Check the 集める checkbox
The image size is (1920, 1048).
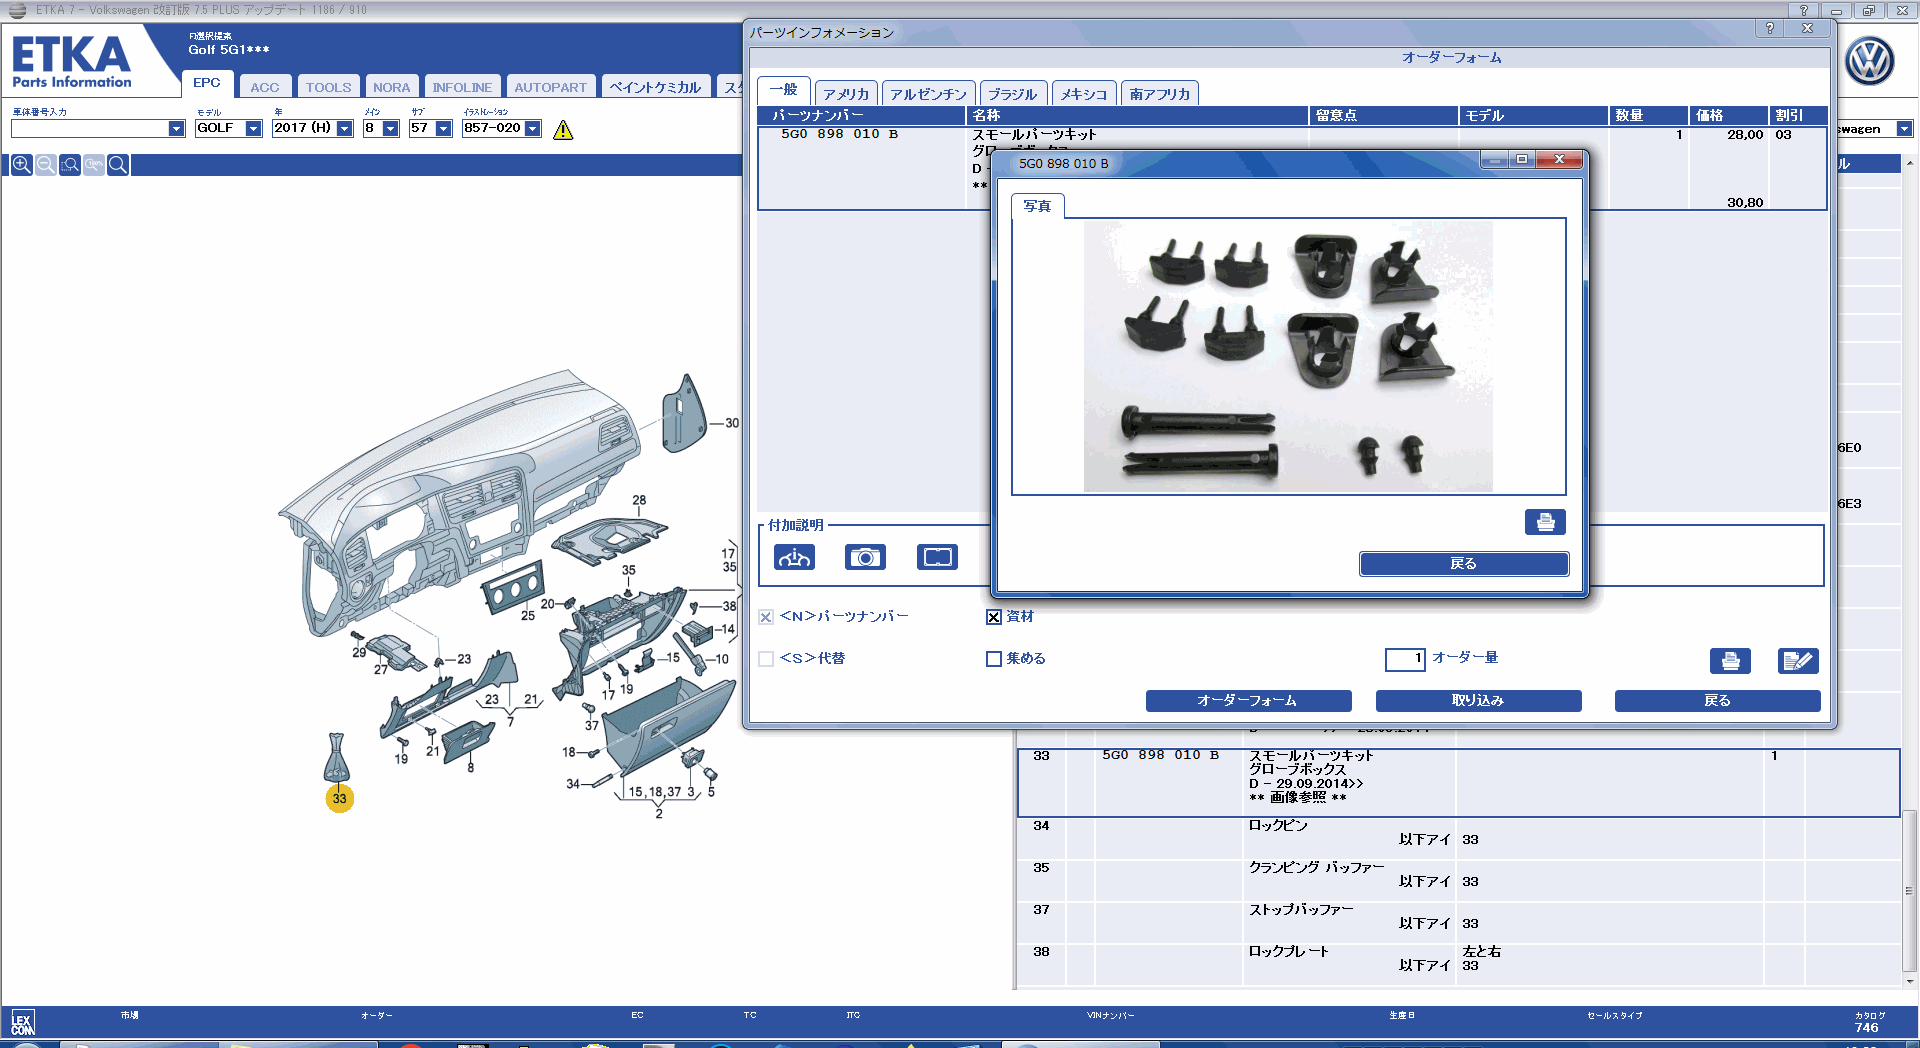point(994,659)
